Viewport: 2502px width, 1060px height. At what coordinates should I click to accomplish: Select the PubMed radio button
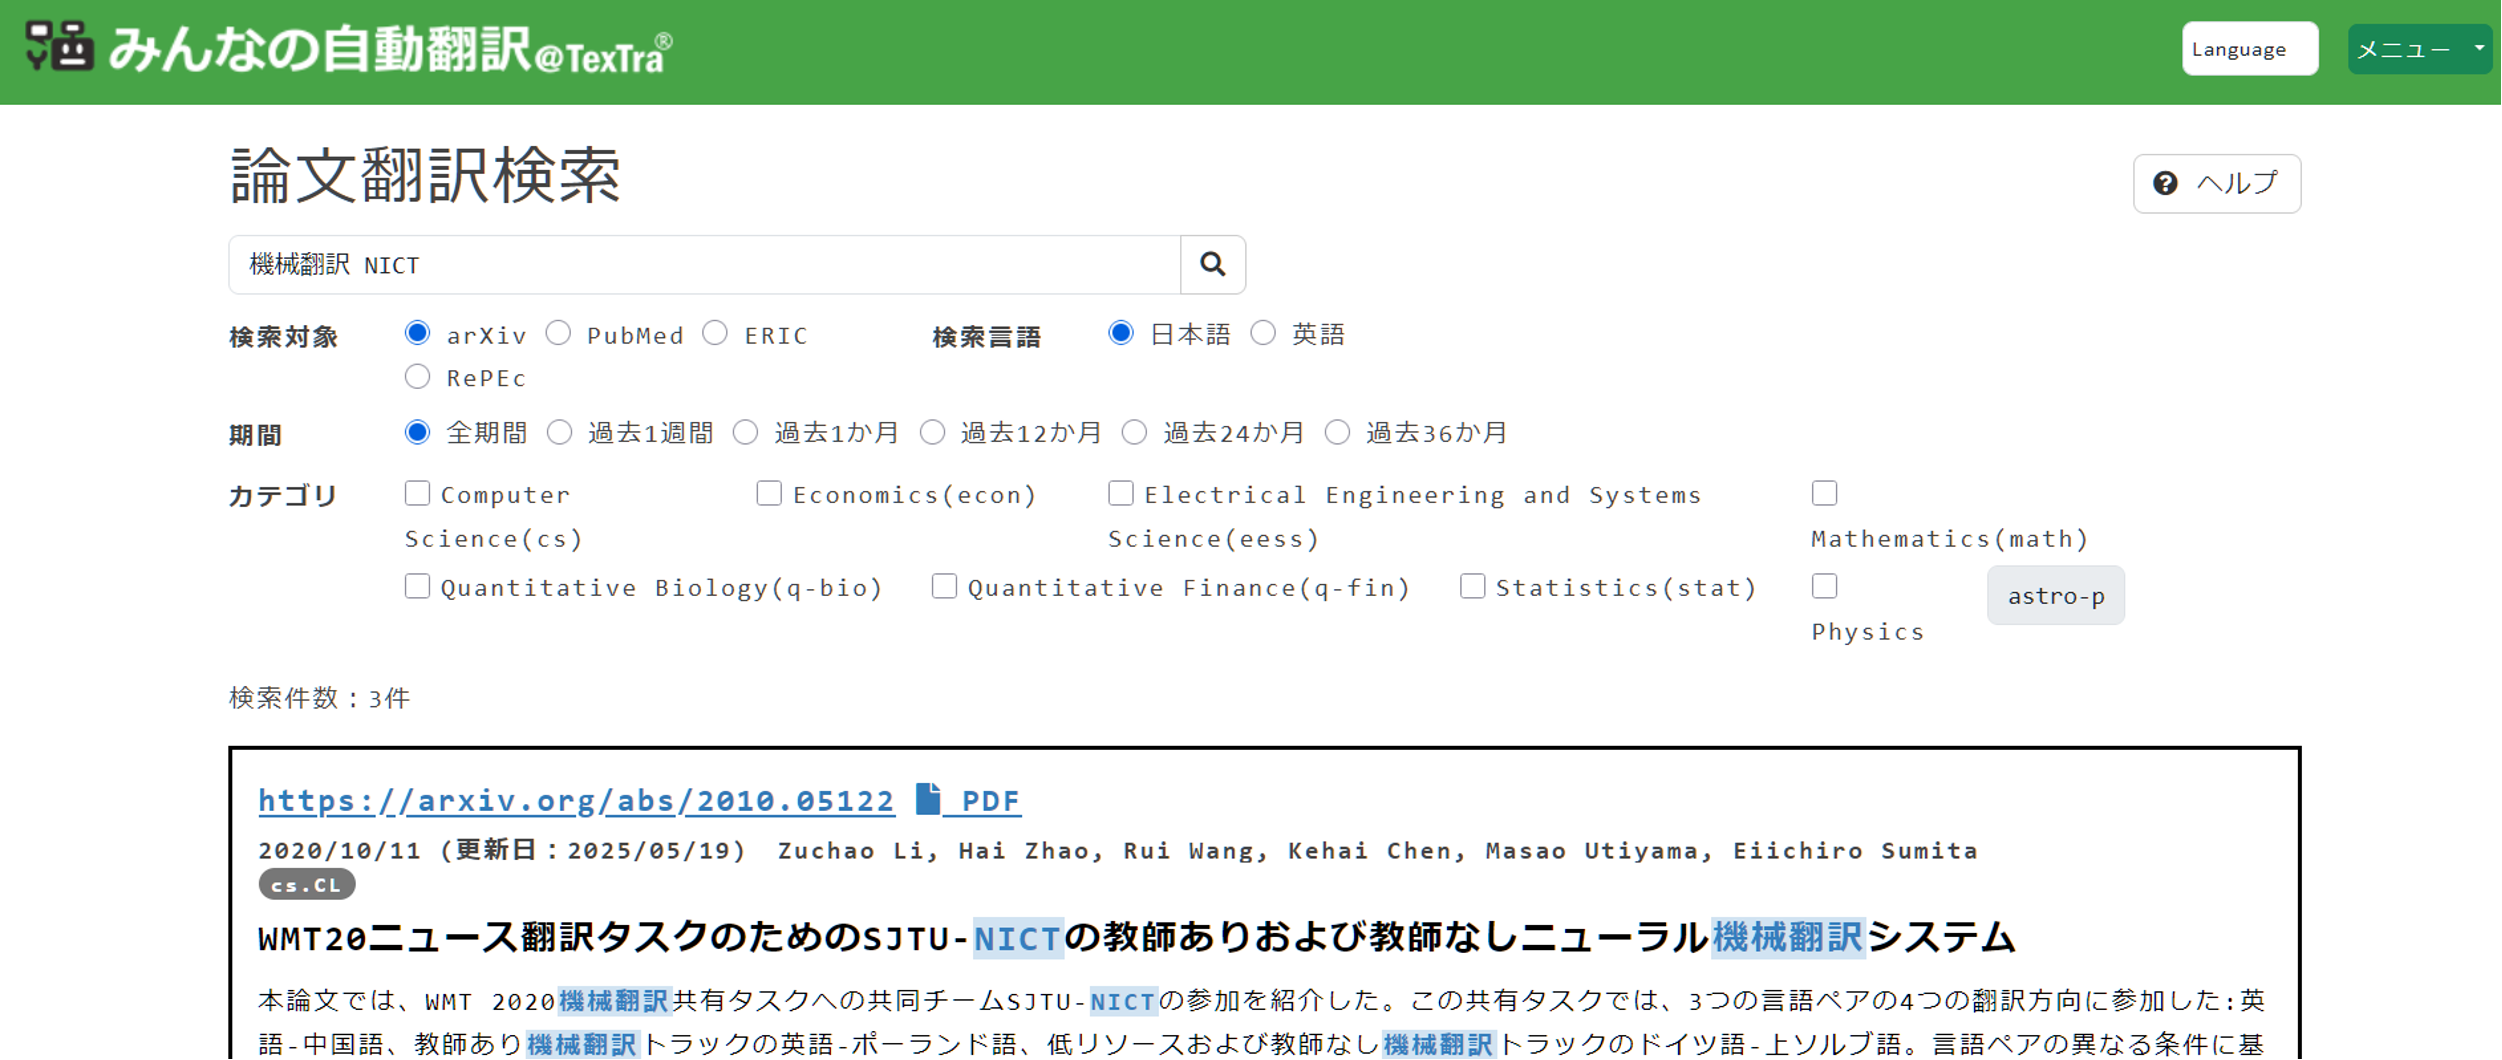coord(559,333)
